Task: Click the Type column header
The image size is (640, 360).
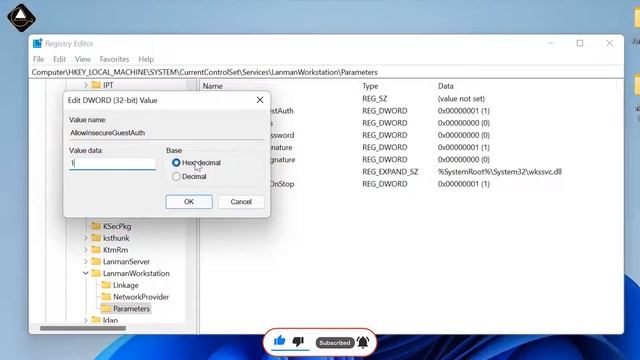Action: click(x=370, y=86)
